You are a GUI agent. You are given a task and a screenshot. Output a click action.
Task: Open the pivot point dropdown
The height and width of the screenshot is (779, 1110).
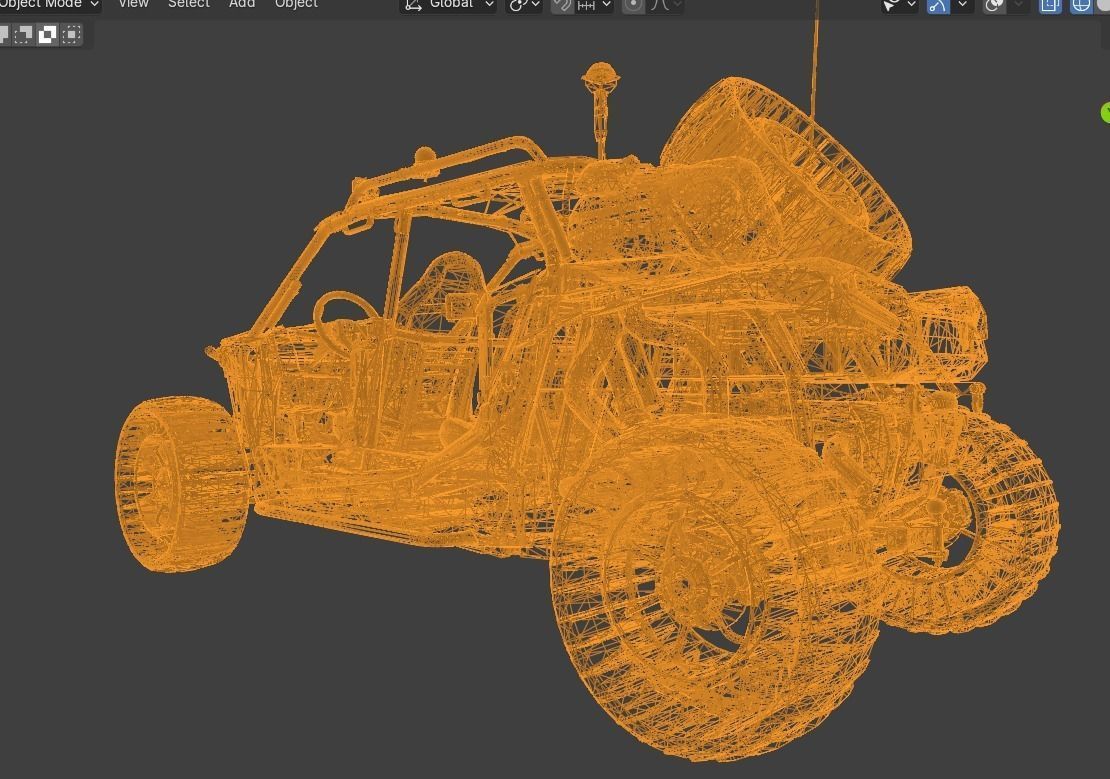pos(525,5)
